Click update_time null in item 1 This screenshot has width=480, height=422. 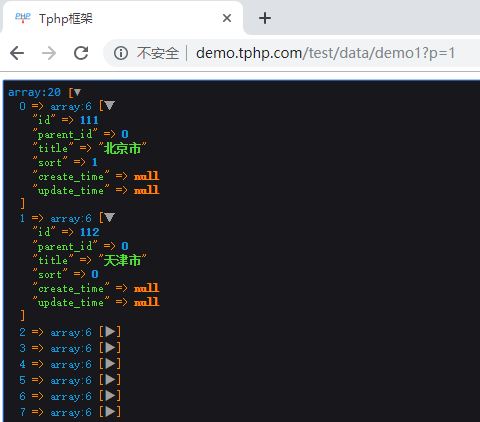click(x=147, y=302)
